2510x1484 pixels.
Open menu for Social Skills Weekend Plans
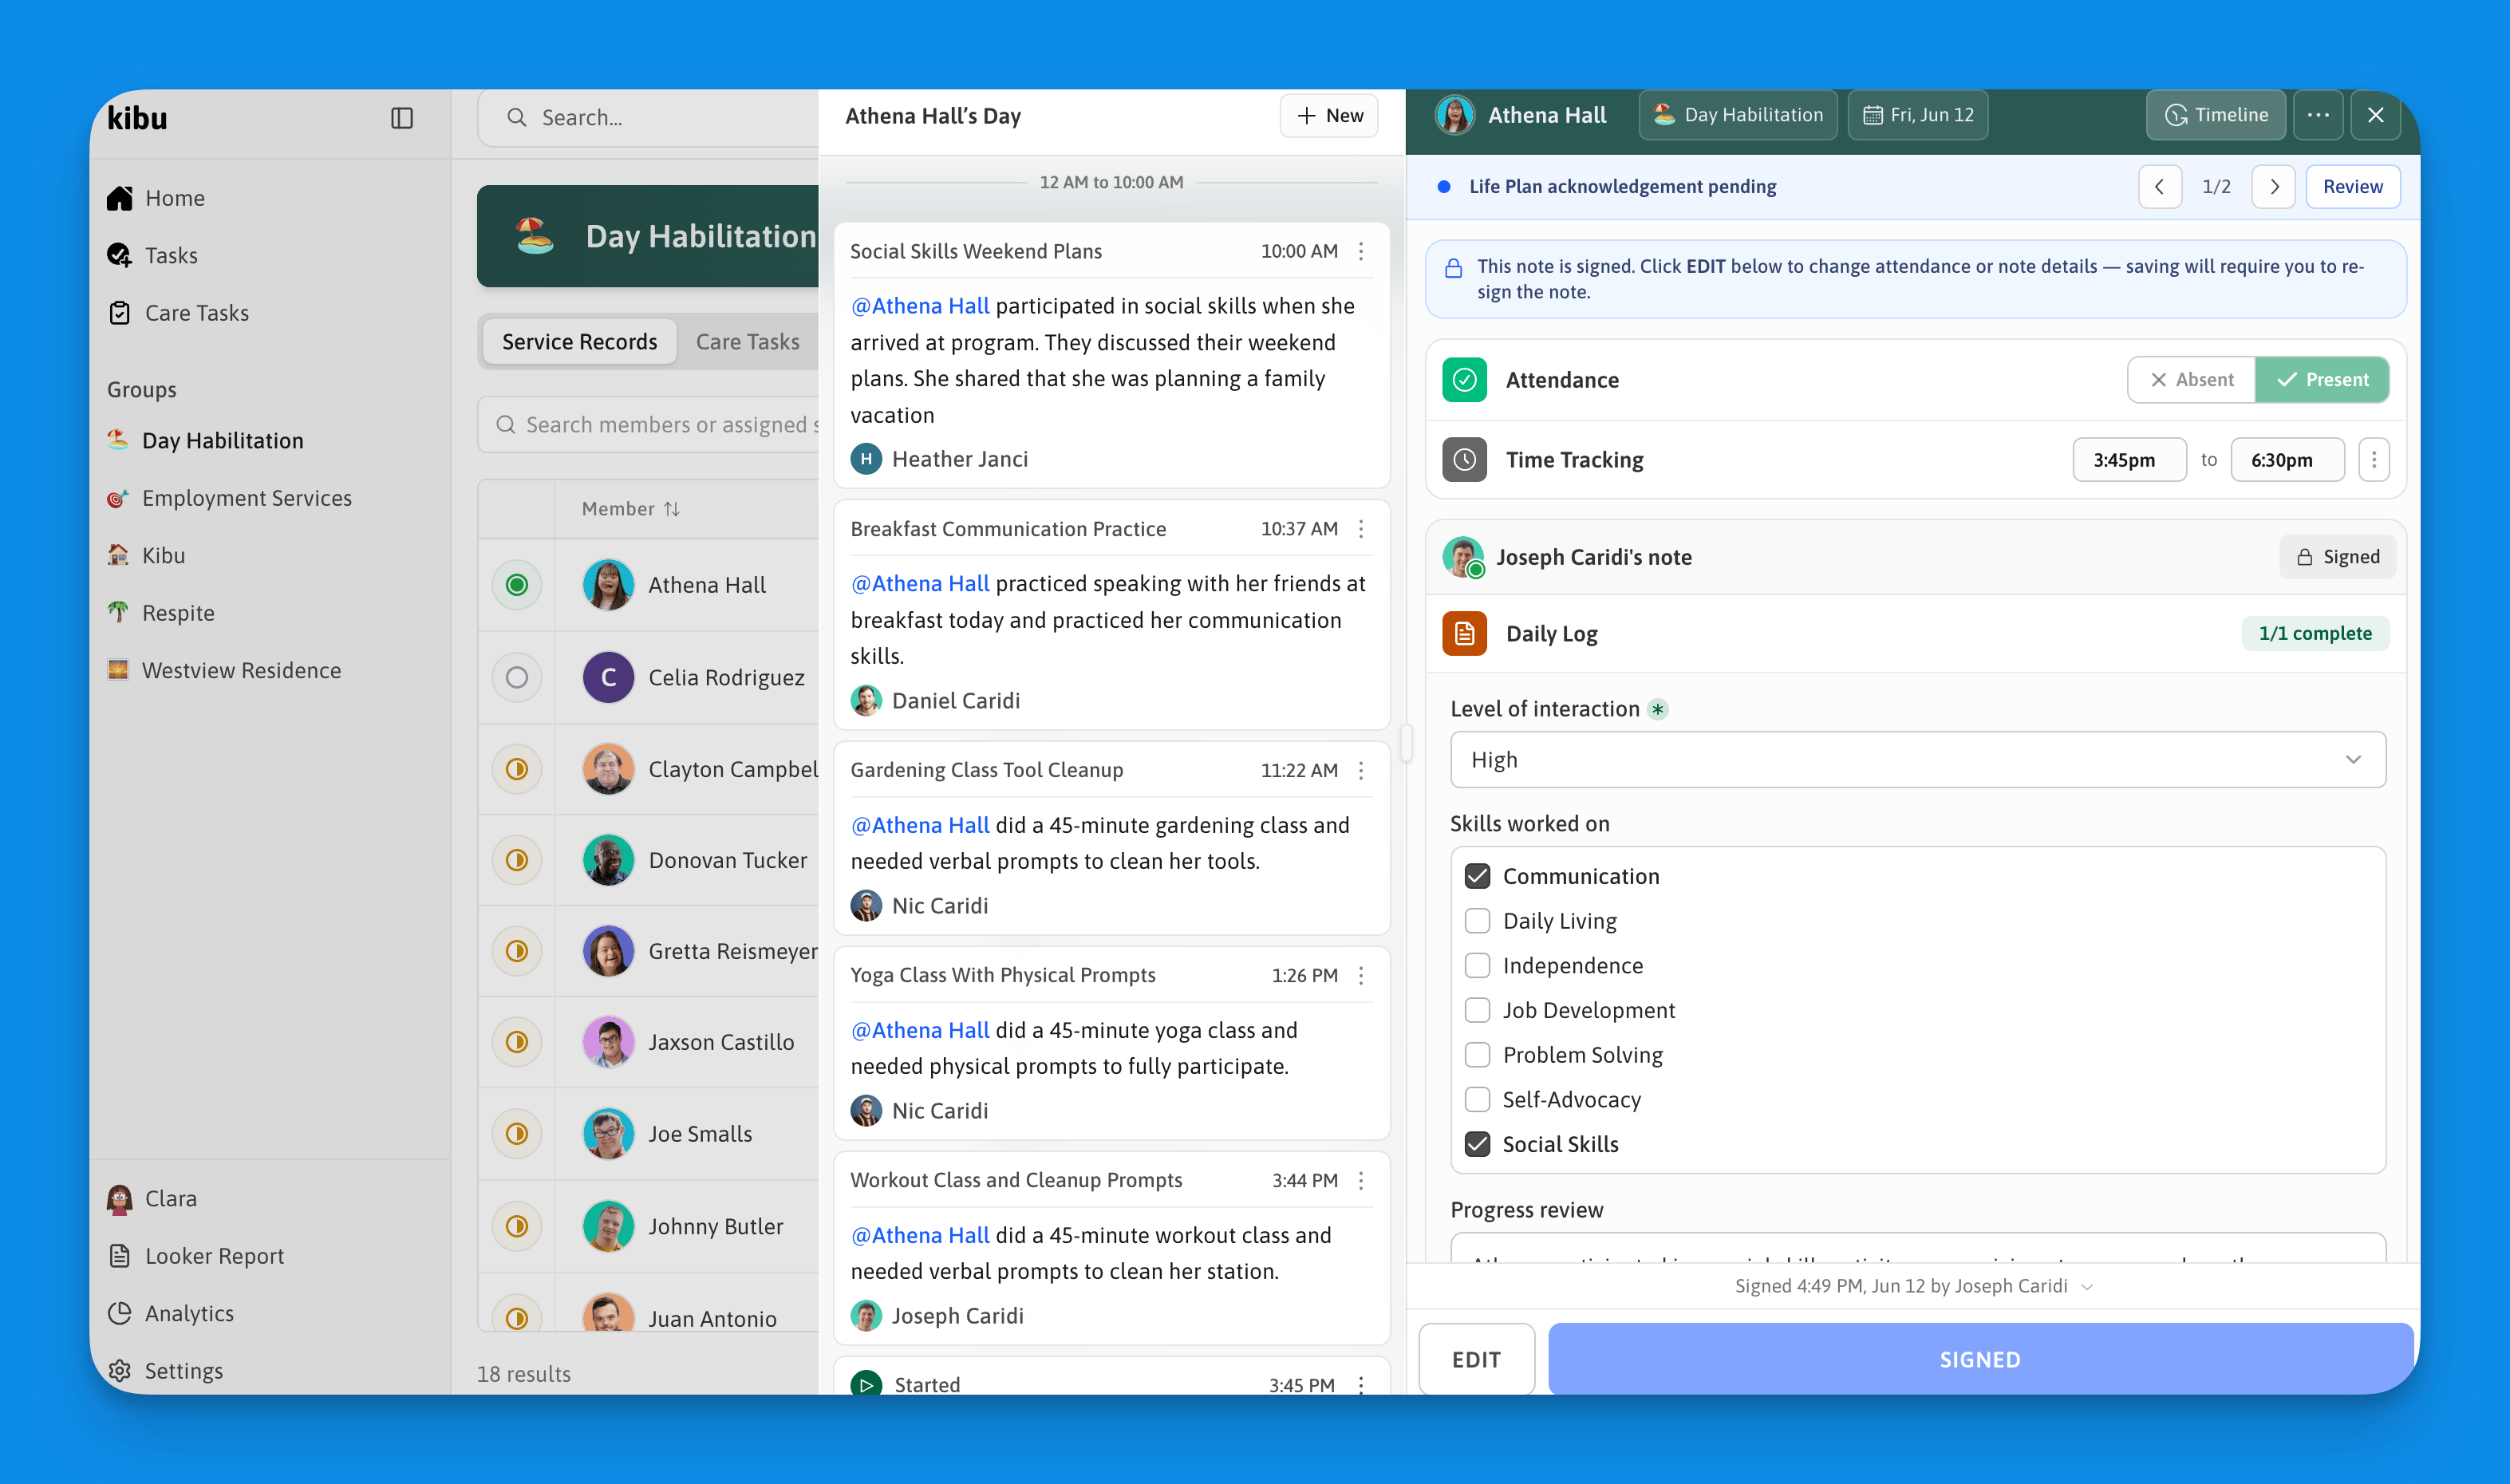pyautogui.click(x=1361, y=252)
